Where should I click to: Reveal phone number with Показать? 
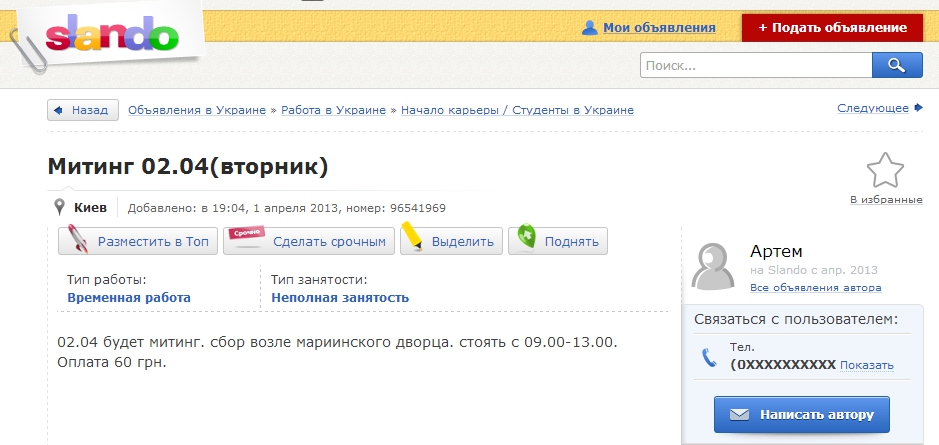(867, 365)
